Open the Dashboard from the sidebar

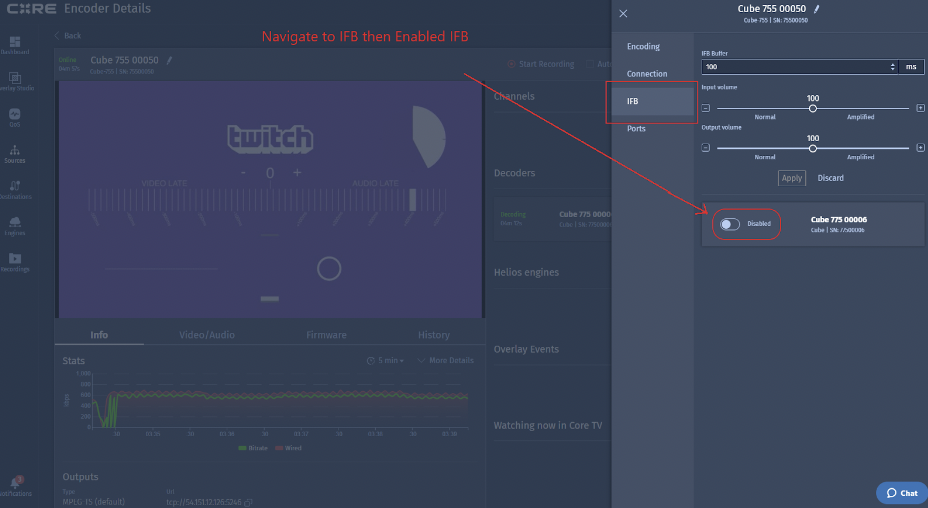15,45
